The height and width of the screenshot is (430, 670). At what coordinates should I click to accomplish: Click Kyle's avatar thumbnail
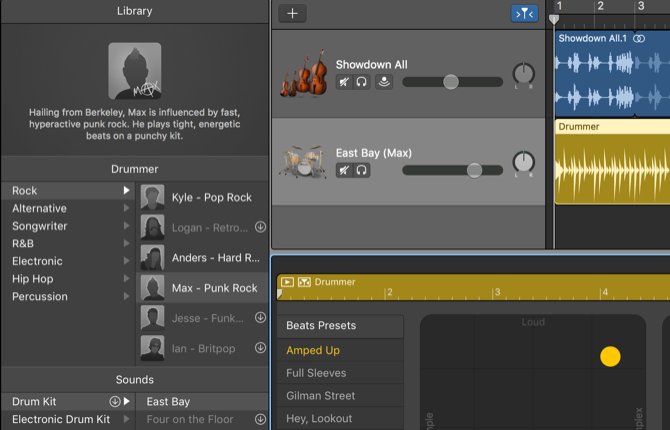click(x=153, y=197)
